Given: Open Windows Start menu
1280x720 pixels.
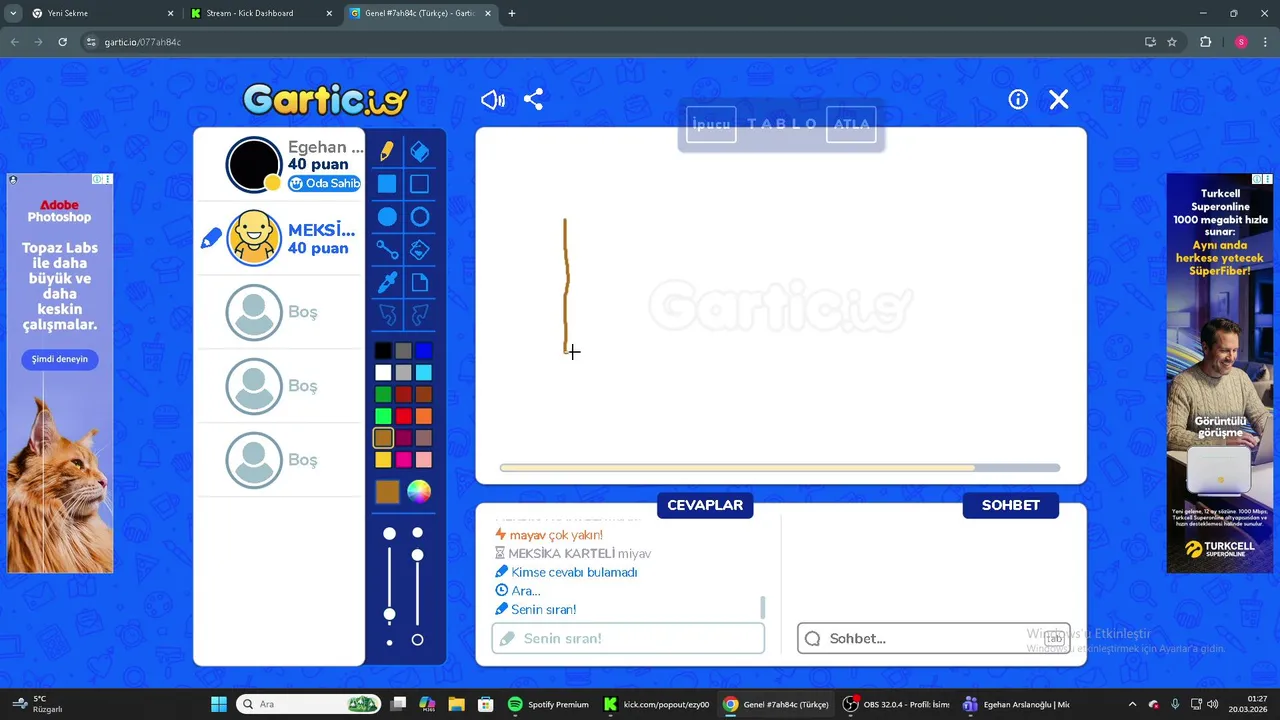Looking at the screenshot, I should [218, 704].
